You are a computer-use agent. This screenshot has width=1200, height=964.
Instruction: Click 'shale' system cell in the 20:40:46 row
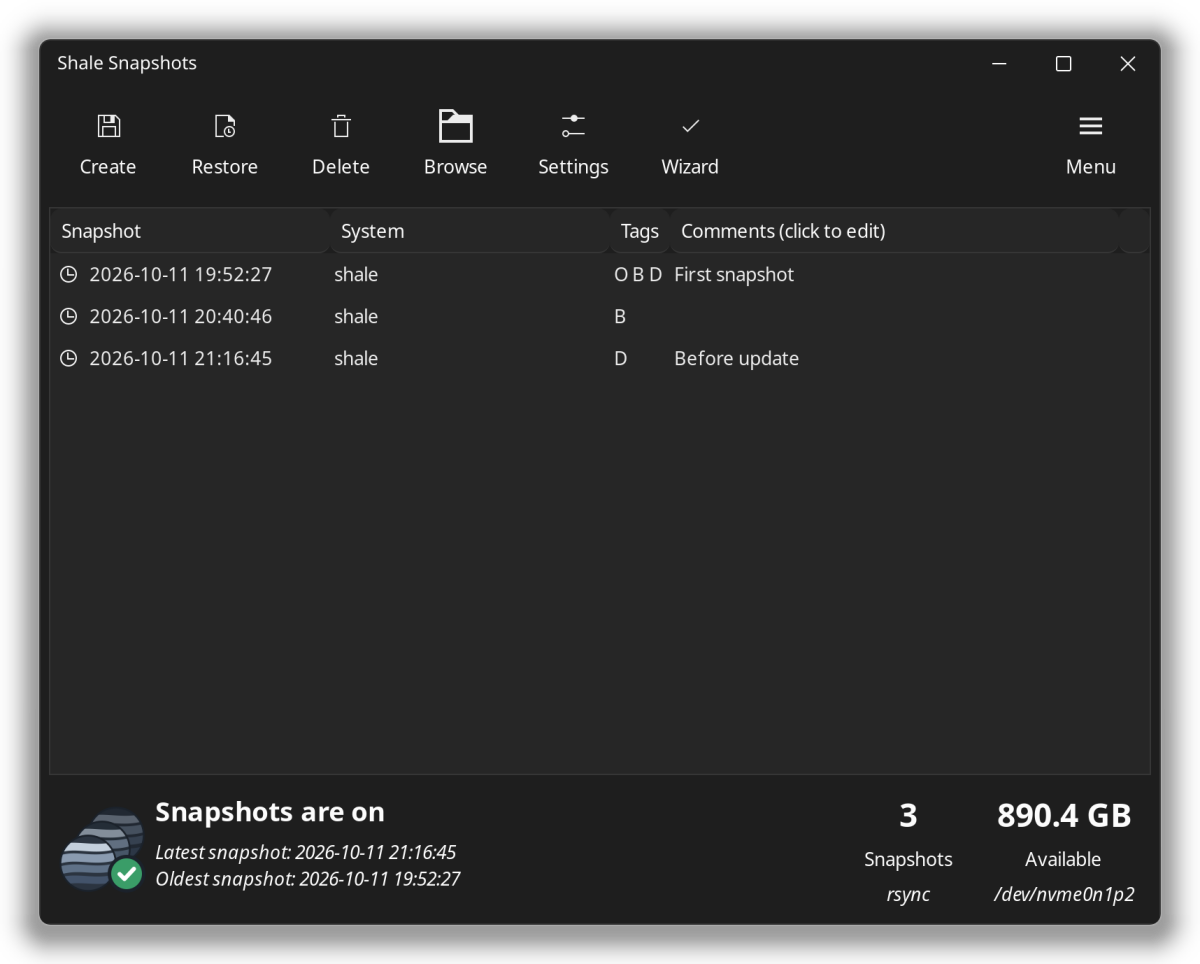click(356, 316)
